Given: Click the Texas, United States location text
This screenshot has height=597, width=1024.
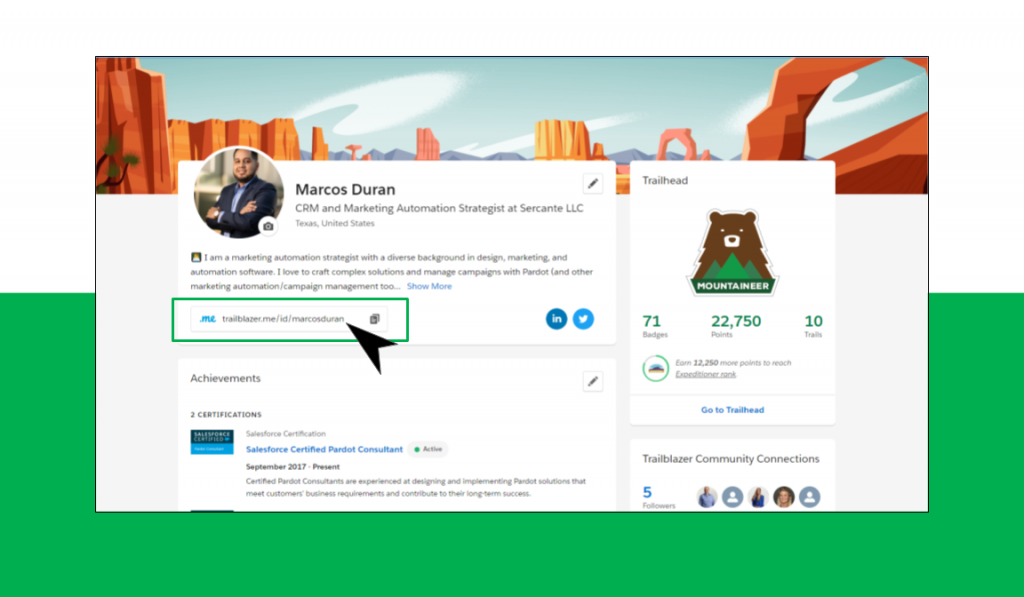Looking at the screenshot, I should (x=334, y=223).
